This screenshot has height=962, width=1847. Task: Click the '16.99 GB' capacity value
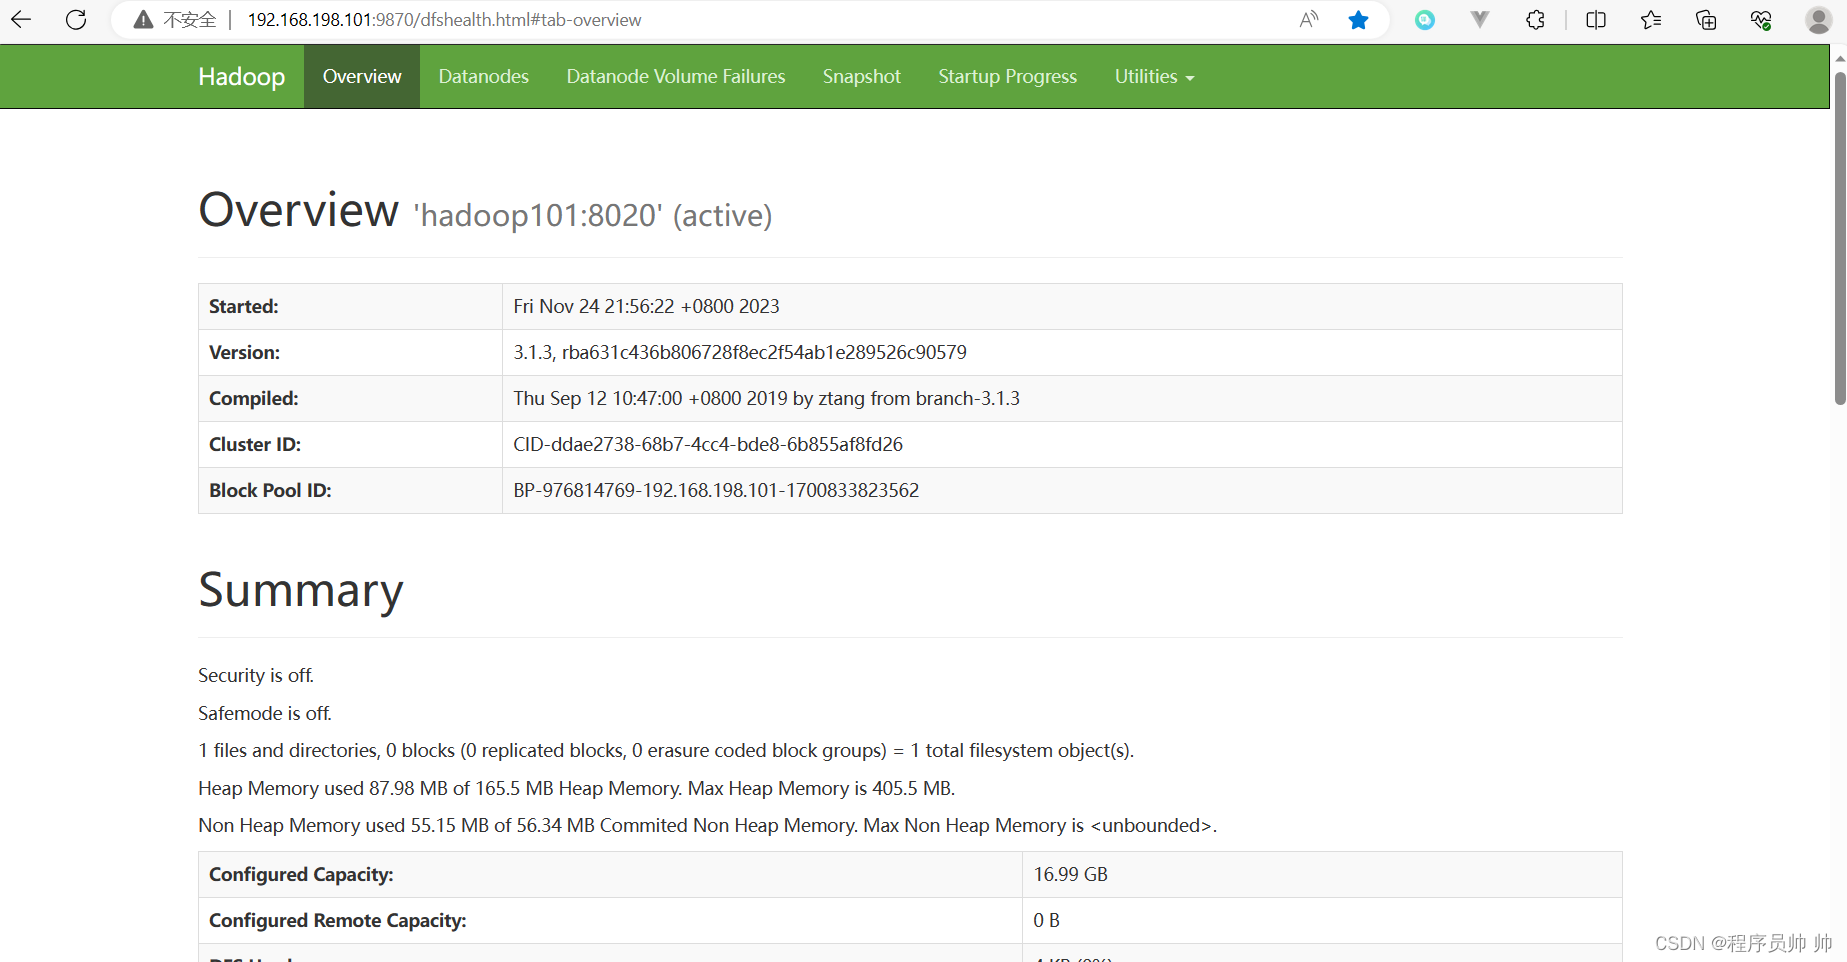1071,875
